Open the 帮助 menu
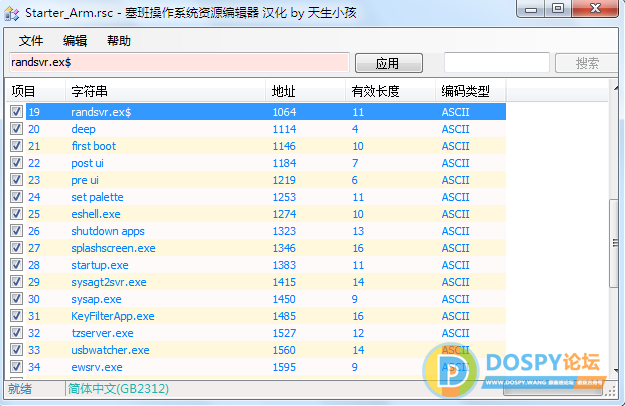This screenshot has height=406, width=625. coord(119,41)
